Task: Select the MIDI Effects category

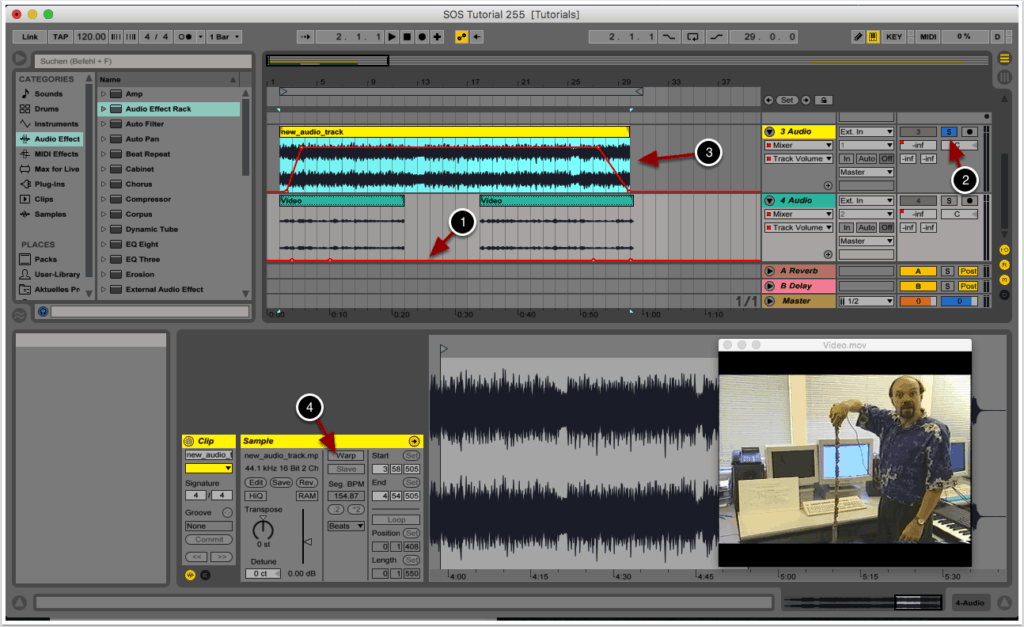Action: tap(55, 154)
